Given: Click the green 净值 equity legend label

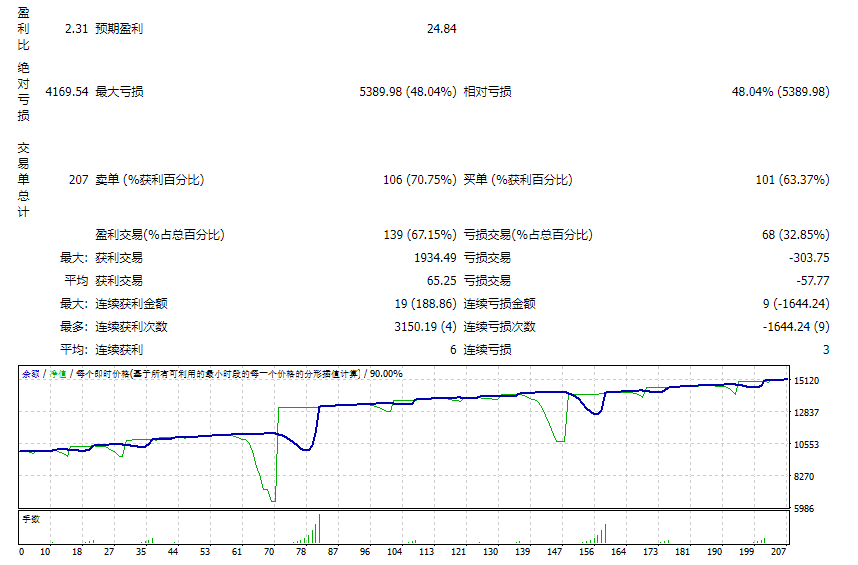Looking at the screenshot, I should 58,373.
